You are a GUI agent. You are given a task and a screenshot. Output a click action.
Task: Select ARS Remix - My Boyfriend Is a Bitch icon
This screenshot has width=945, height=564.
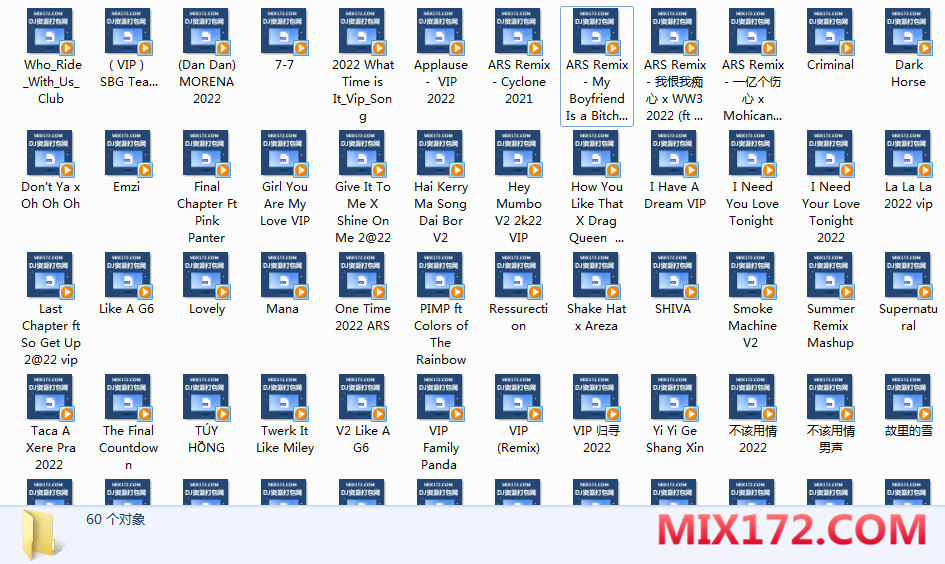point(596,31)
